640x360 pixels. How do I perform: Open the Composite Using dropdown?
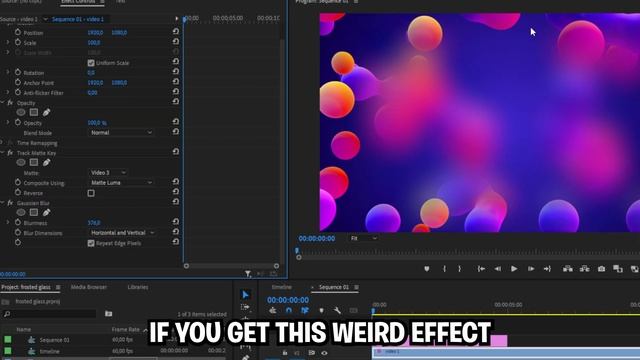click(x=121, y=183)
